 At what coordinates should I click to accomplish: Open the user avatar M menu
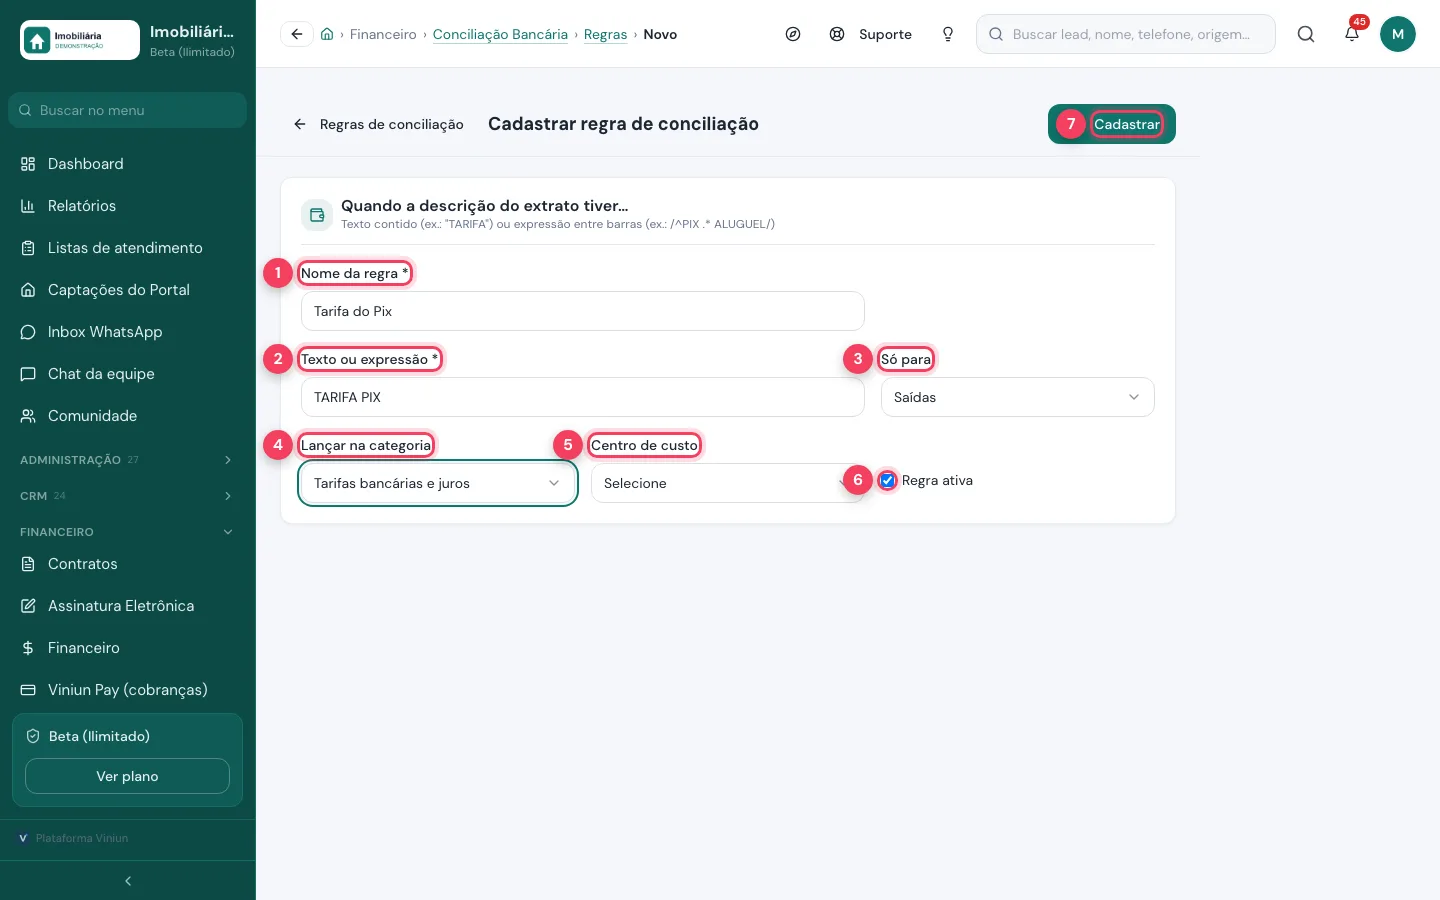(x=1398, y=34)
